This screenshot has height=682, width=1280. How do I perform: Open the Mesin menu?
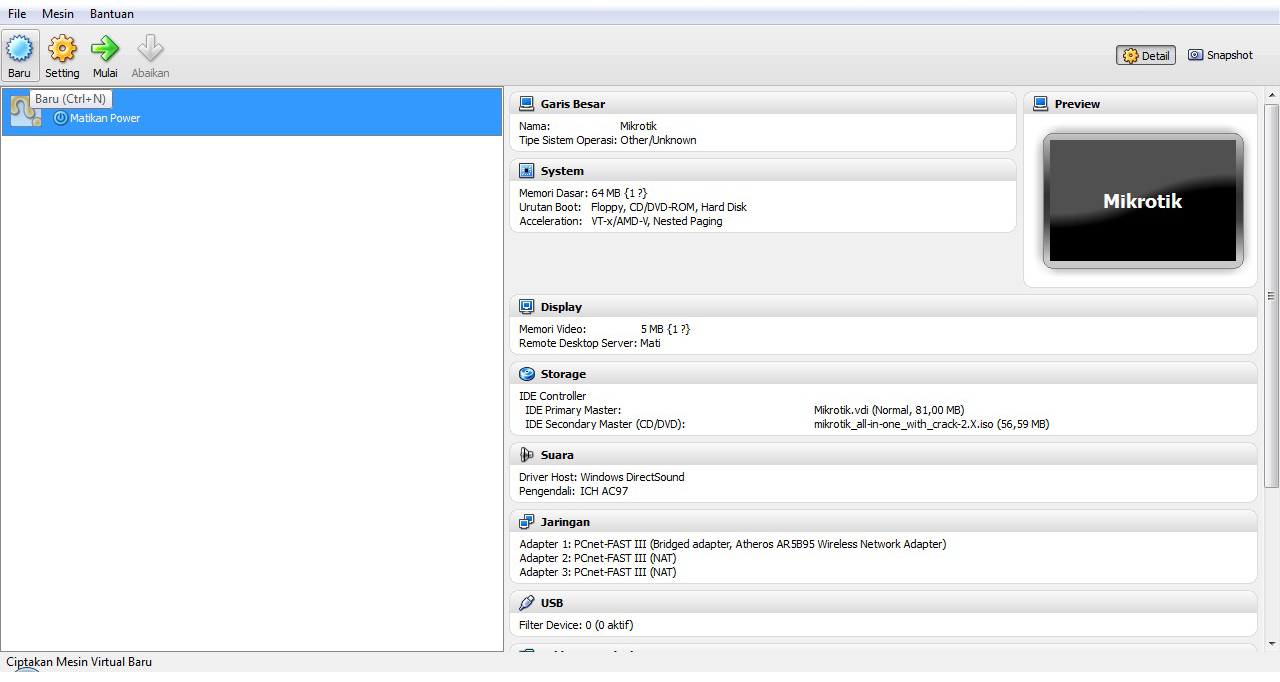58,14
